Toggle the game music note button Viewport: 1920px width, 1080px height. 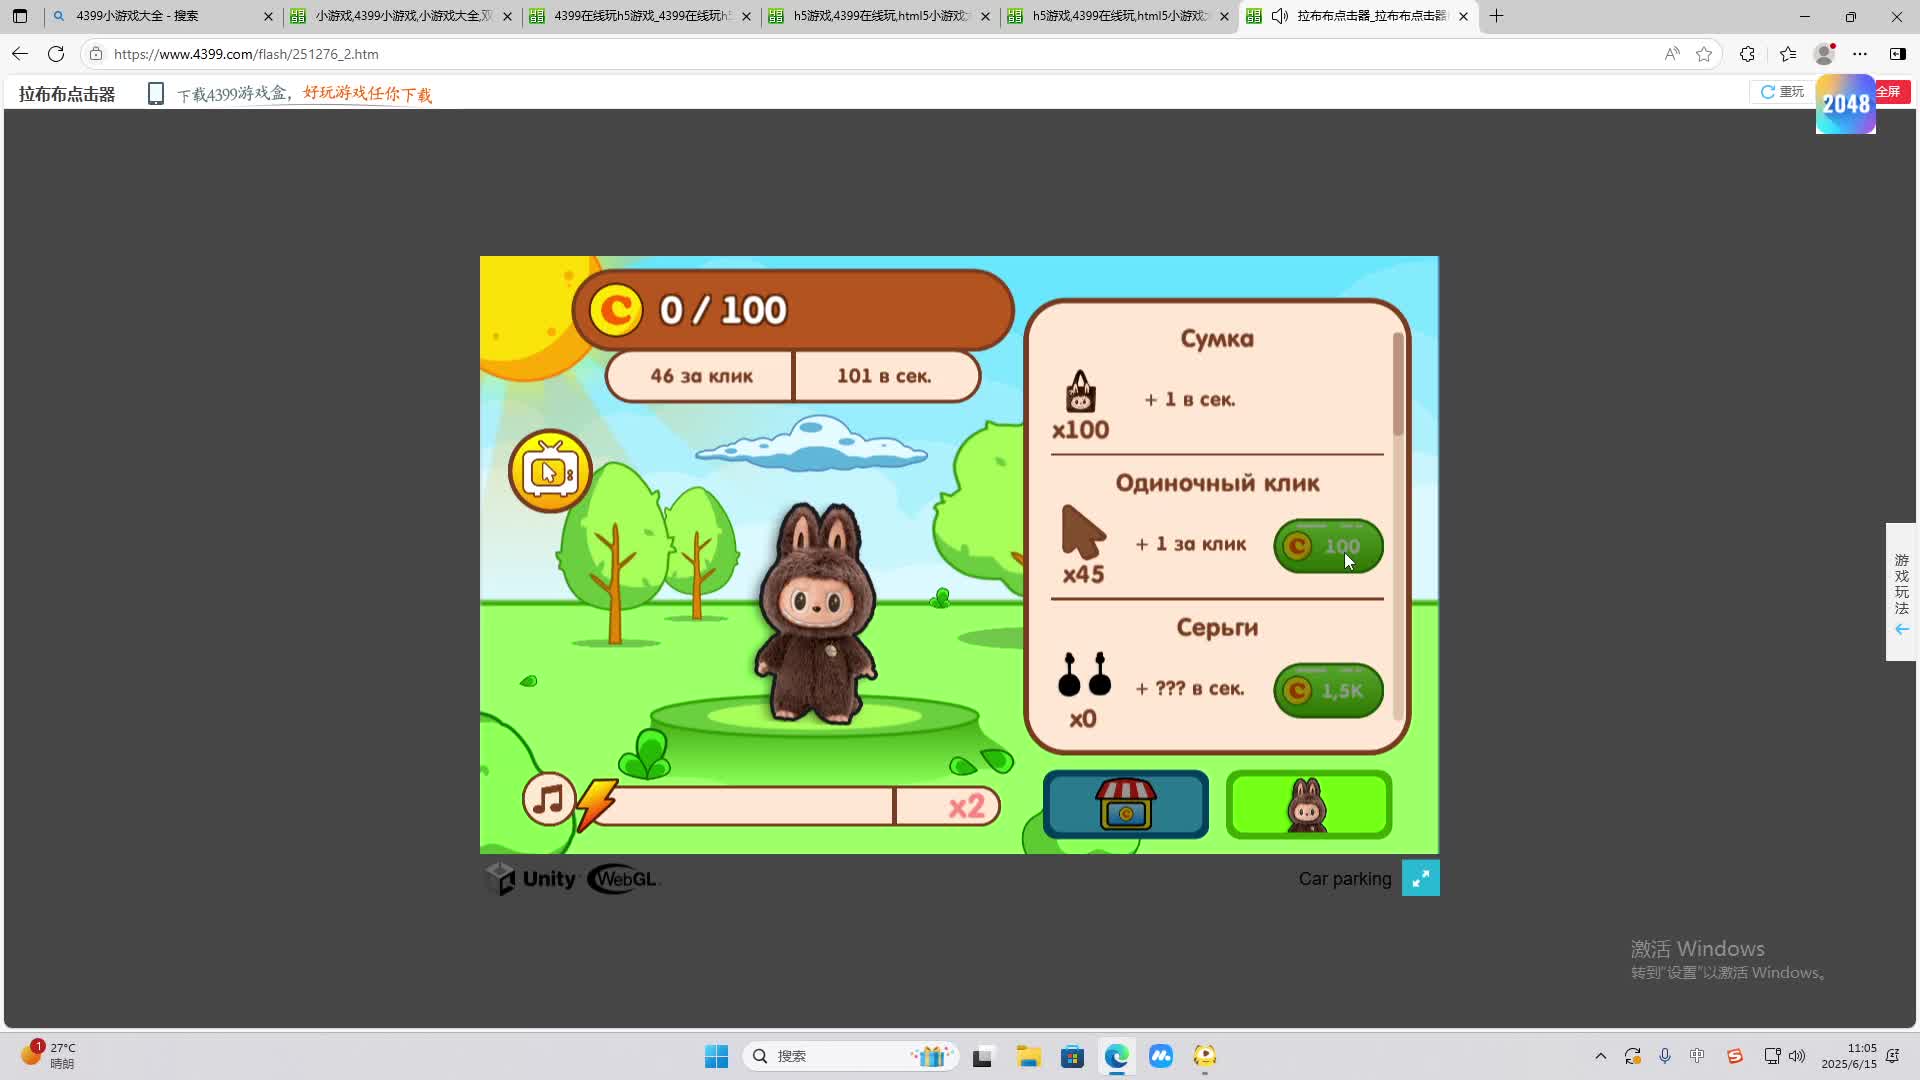tap(548, 800)
